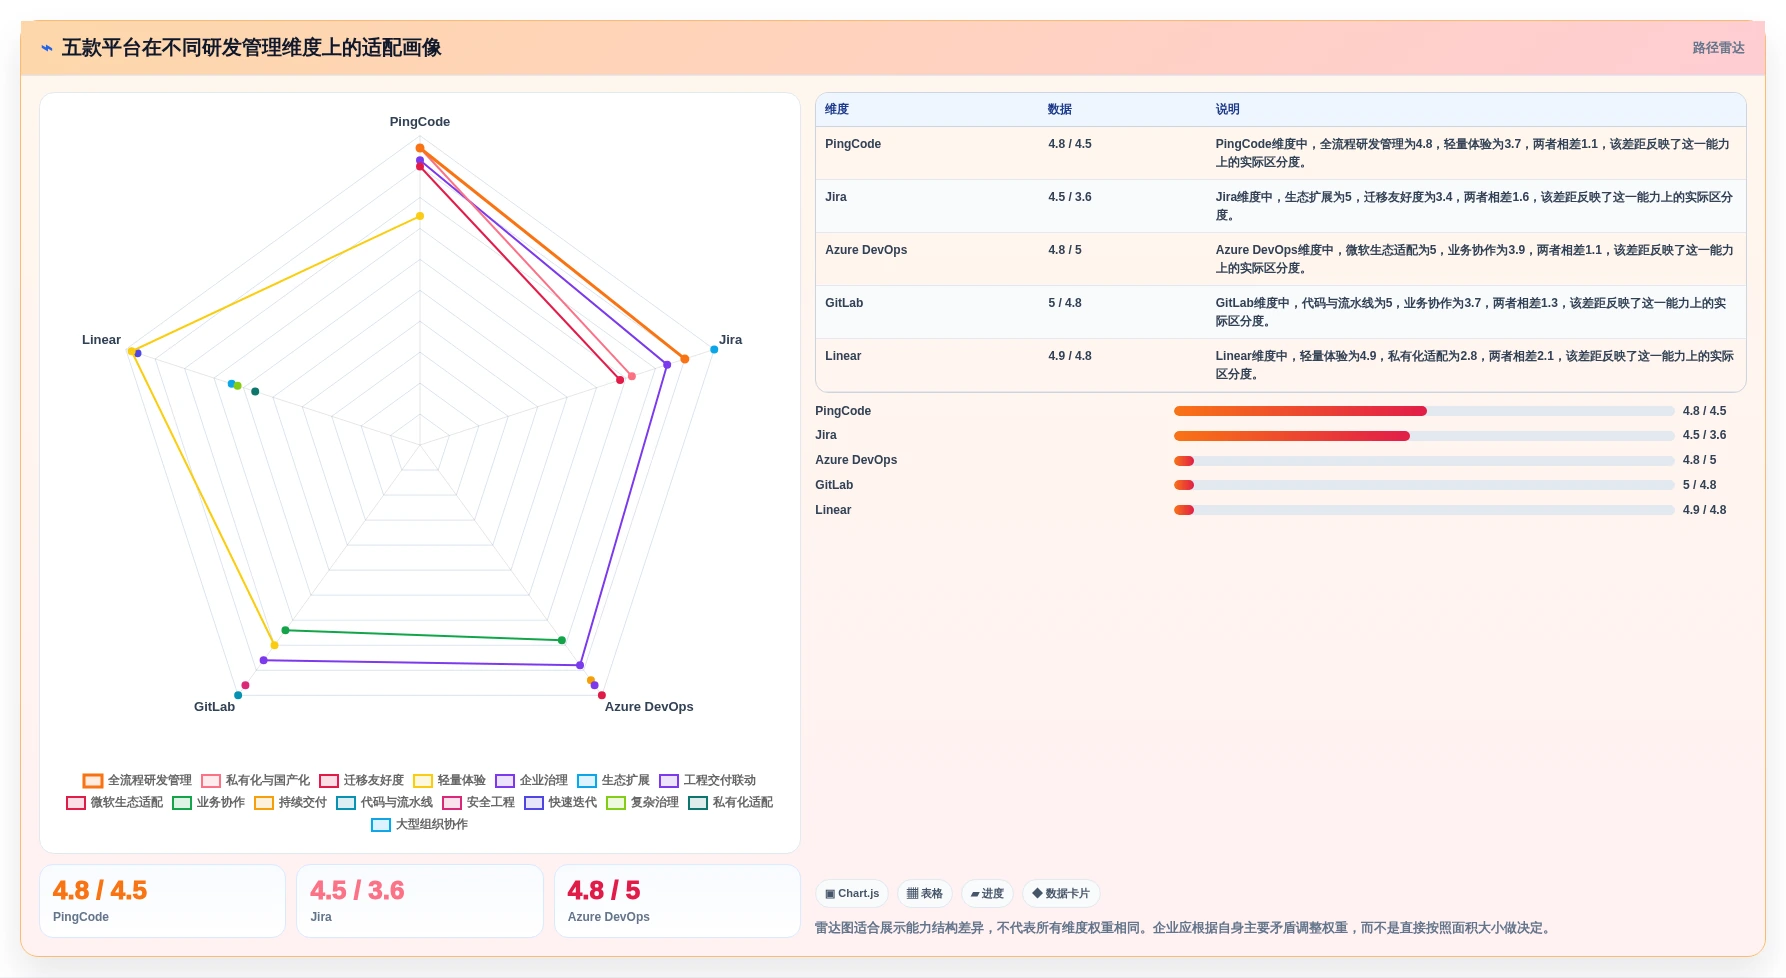Image resolution: width=1786 pixels, height=978 pixels.
Task: Click the 表格 chip
Action: (x=925, y=893)
